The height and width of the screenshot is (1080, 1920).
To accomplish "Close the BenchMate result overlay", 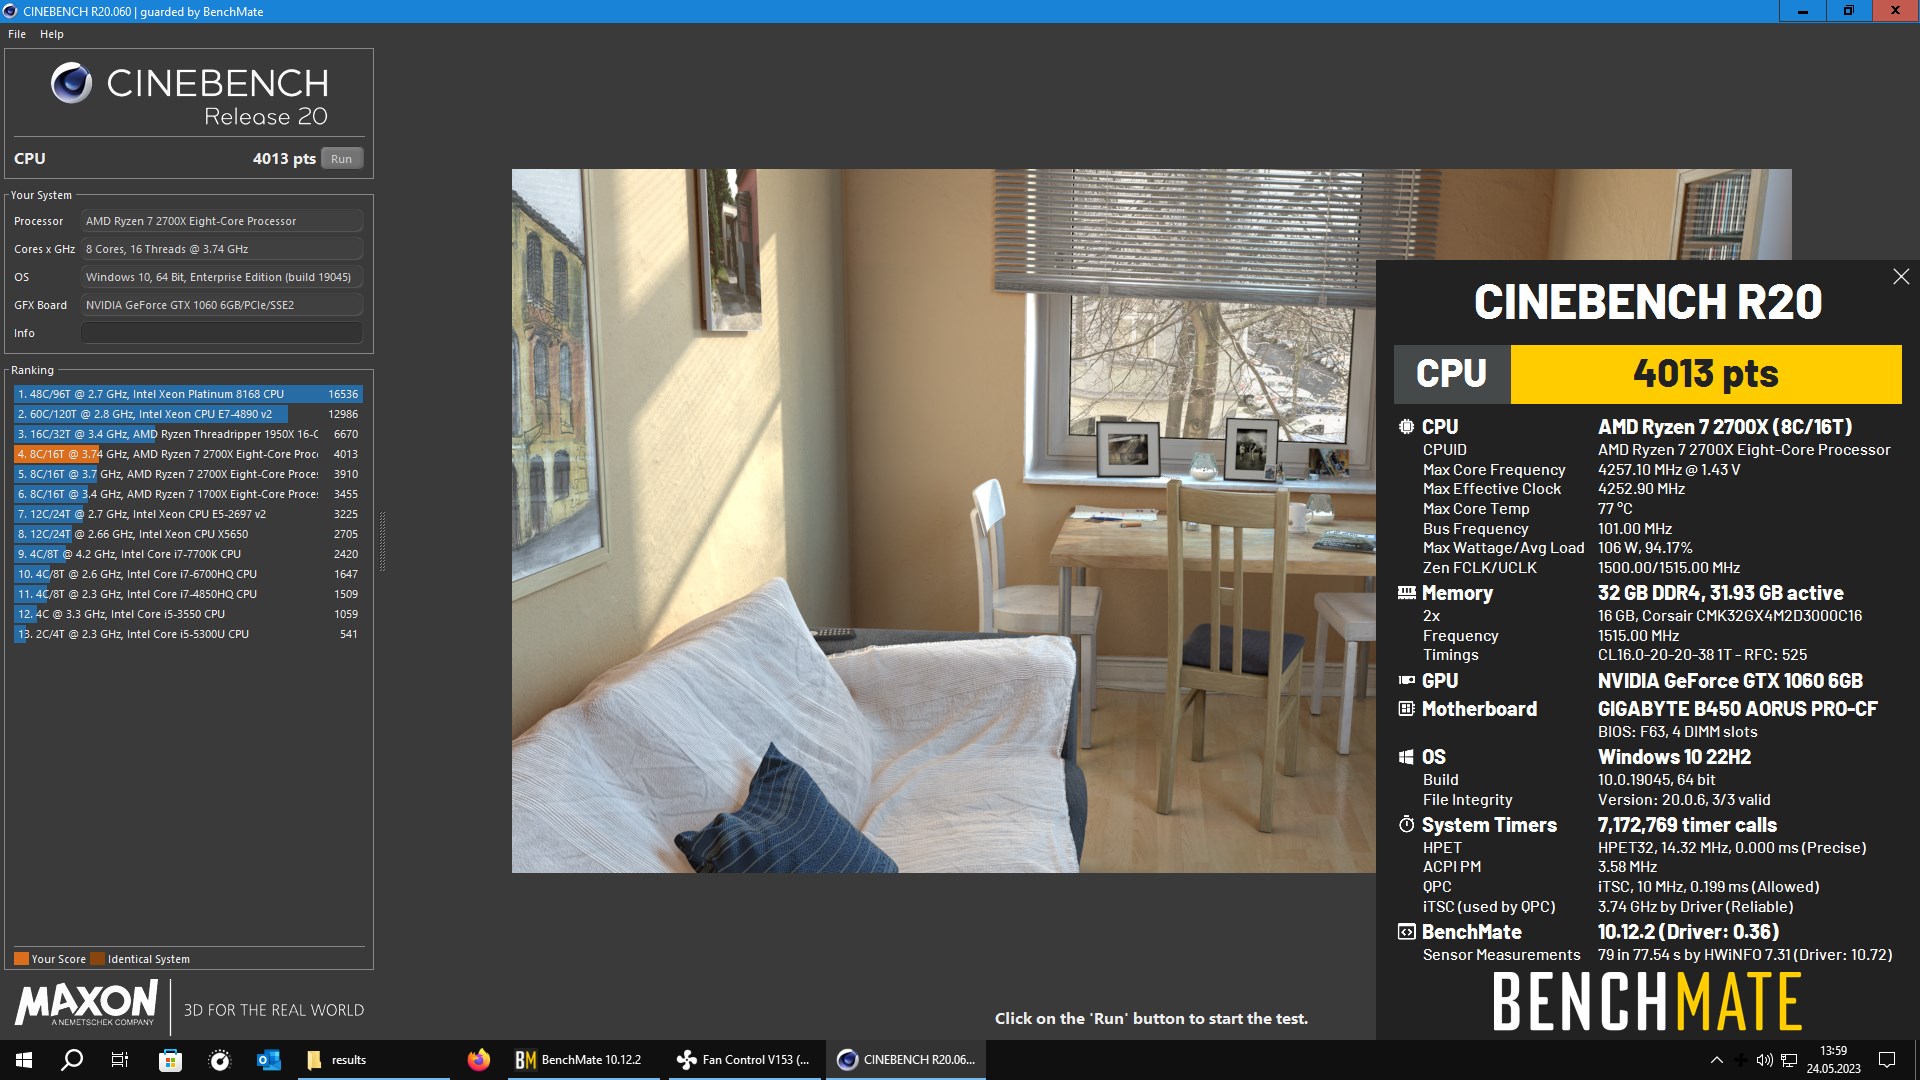I will click(x=1901, y=277).
